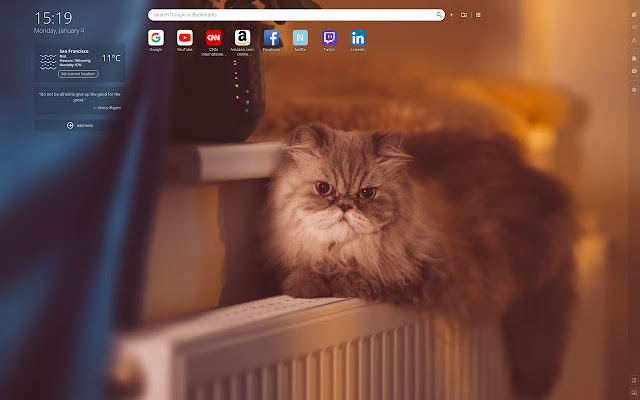Open the Facebook shortcut tile
The width and height of the screenshot is (640, 400).
point(271,38)
